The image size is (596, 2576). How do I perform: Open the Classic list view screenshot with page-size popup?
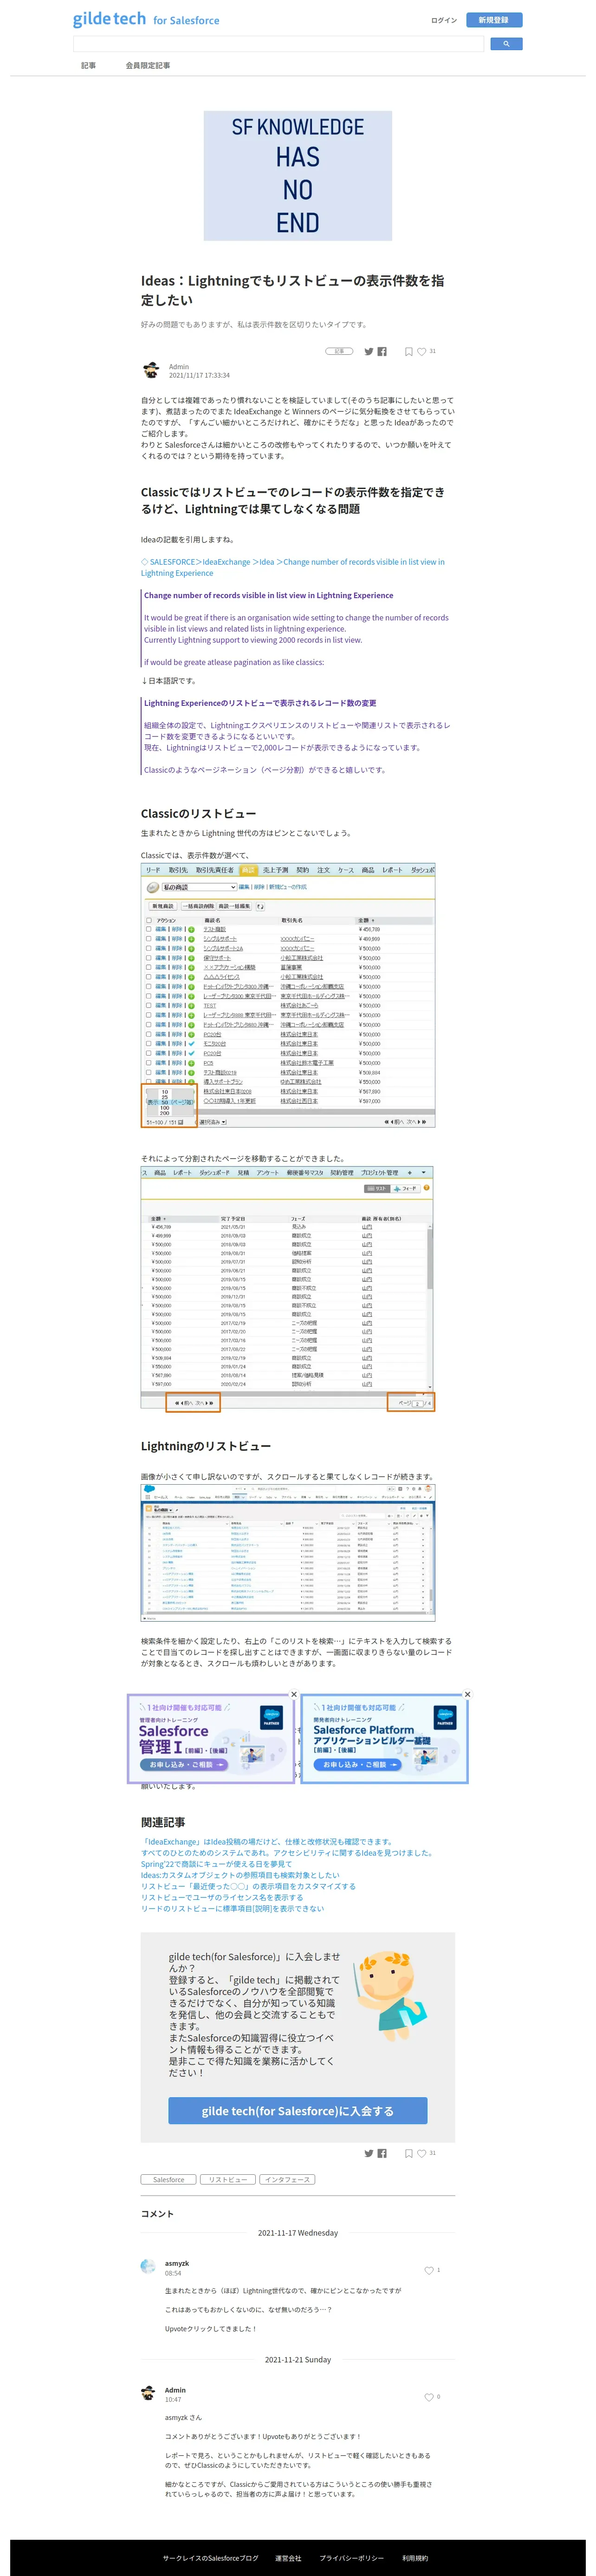tap(288, 996)
